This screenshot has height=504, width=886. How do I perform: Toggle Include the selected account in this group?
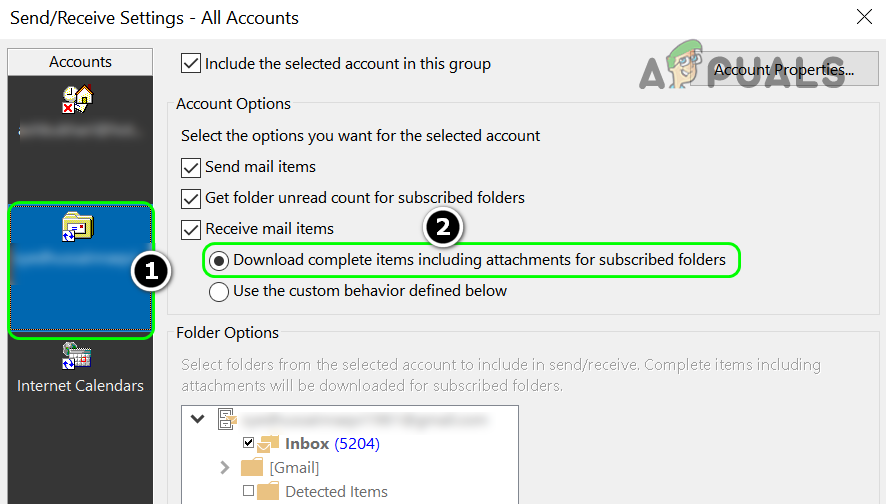point(191,64)
